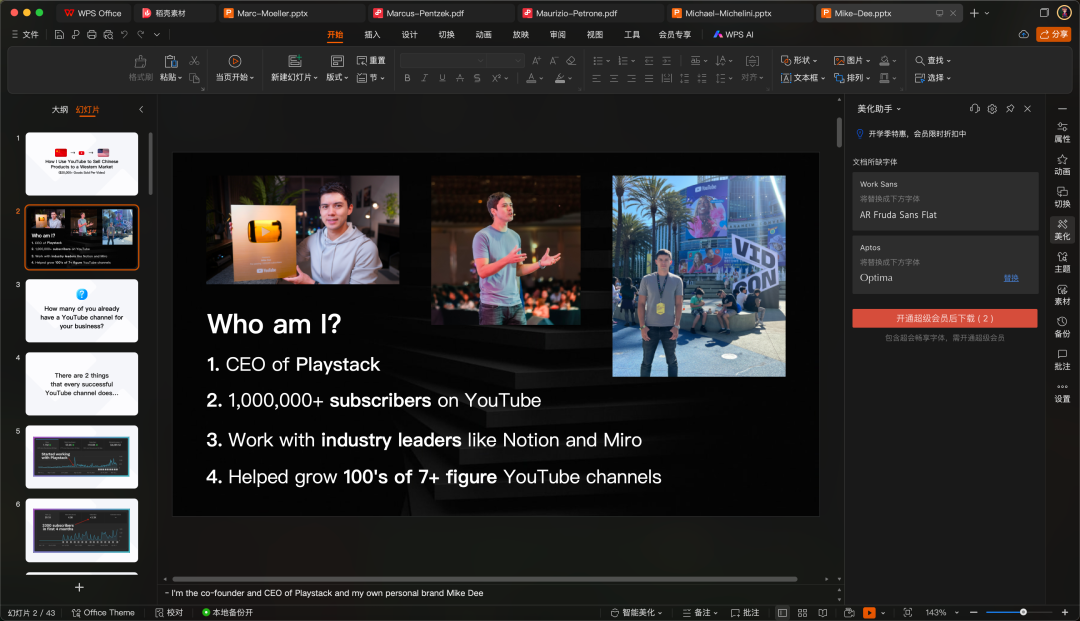The image size is (1080, 621).
Task: Open the File (文件) menu
Action: (25, 34)
